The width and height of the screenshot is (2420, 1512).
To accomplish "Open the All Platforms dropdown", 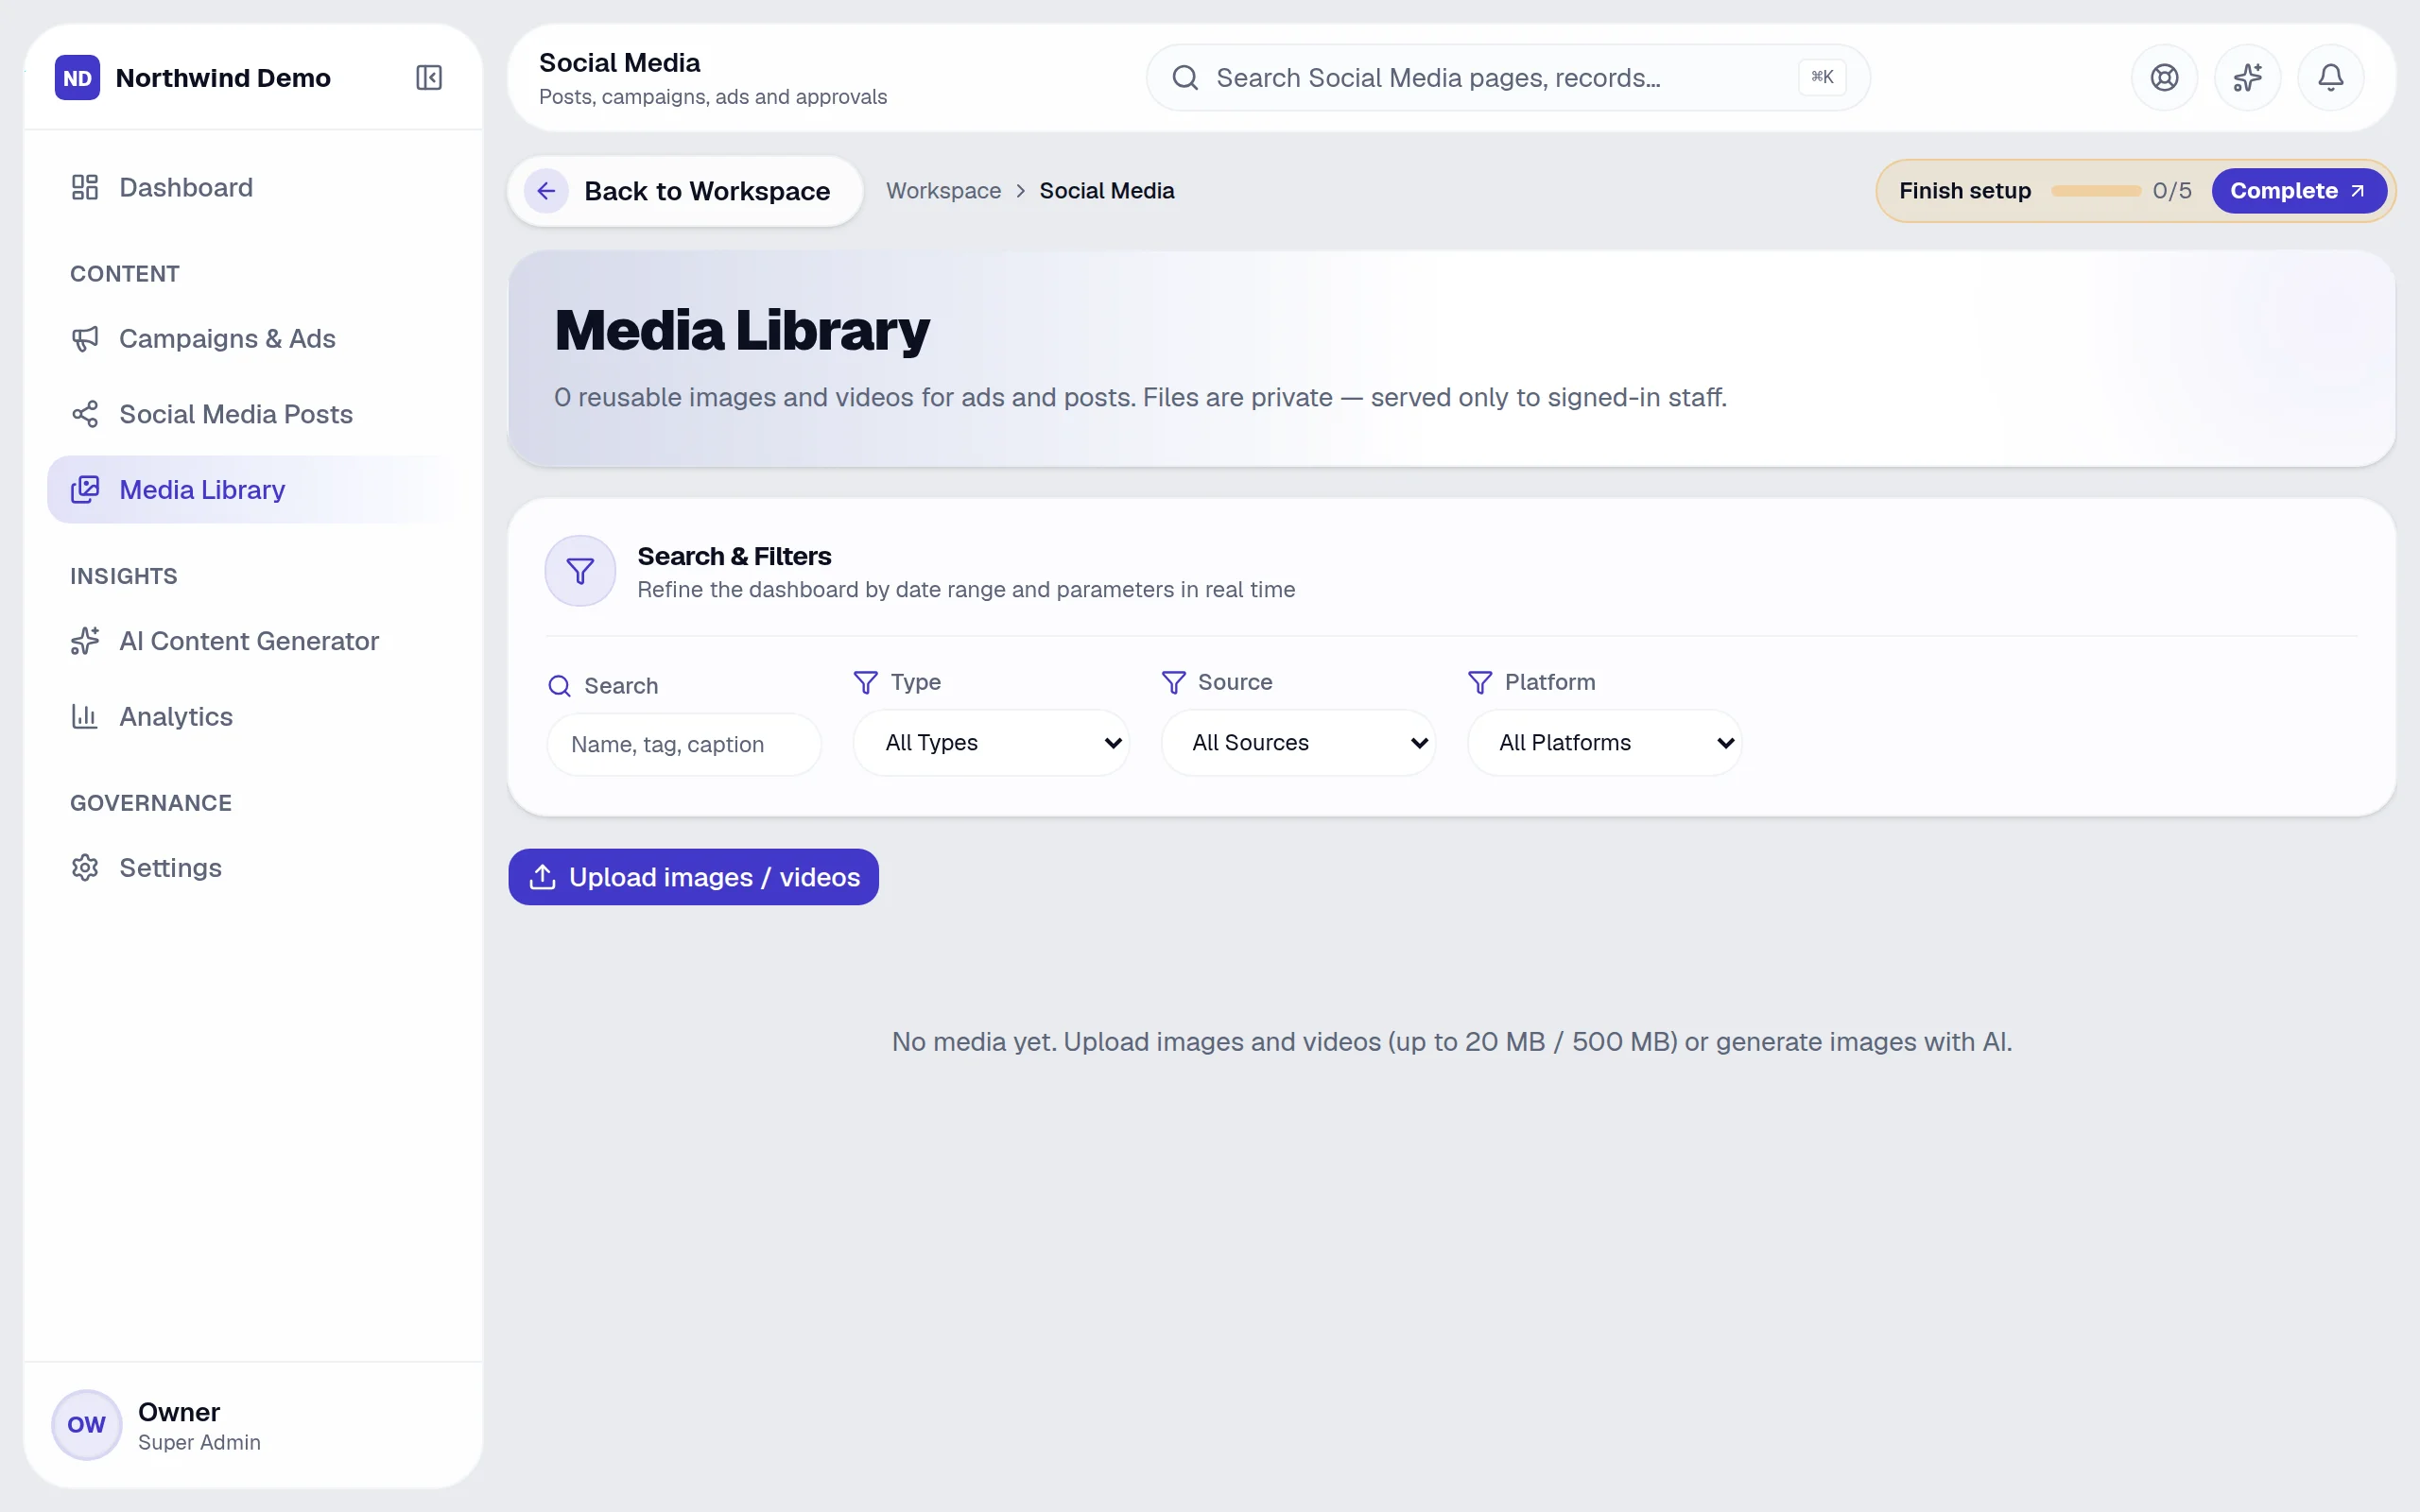I will click(x=1605, y=743).
